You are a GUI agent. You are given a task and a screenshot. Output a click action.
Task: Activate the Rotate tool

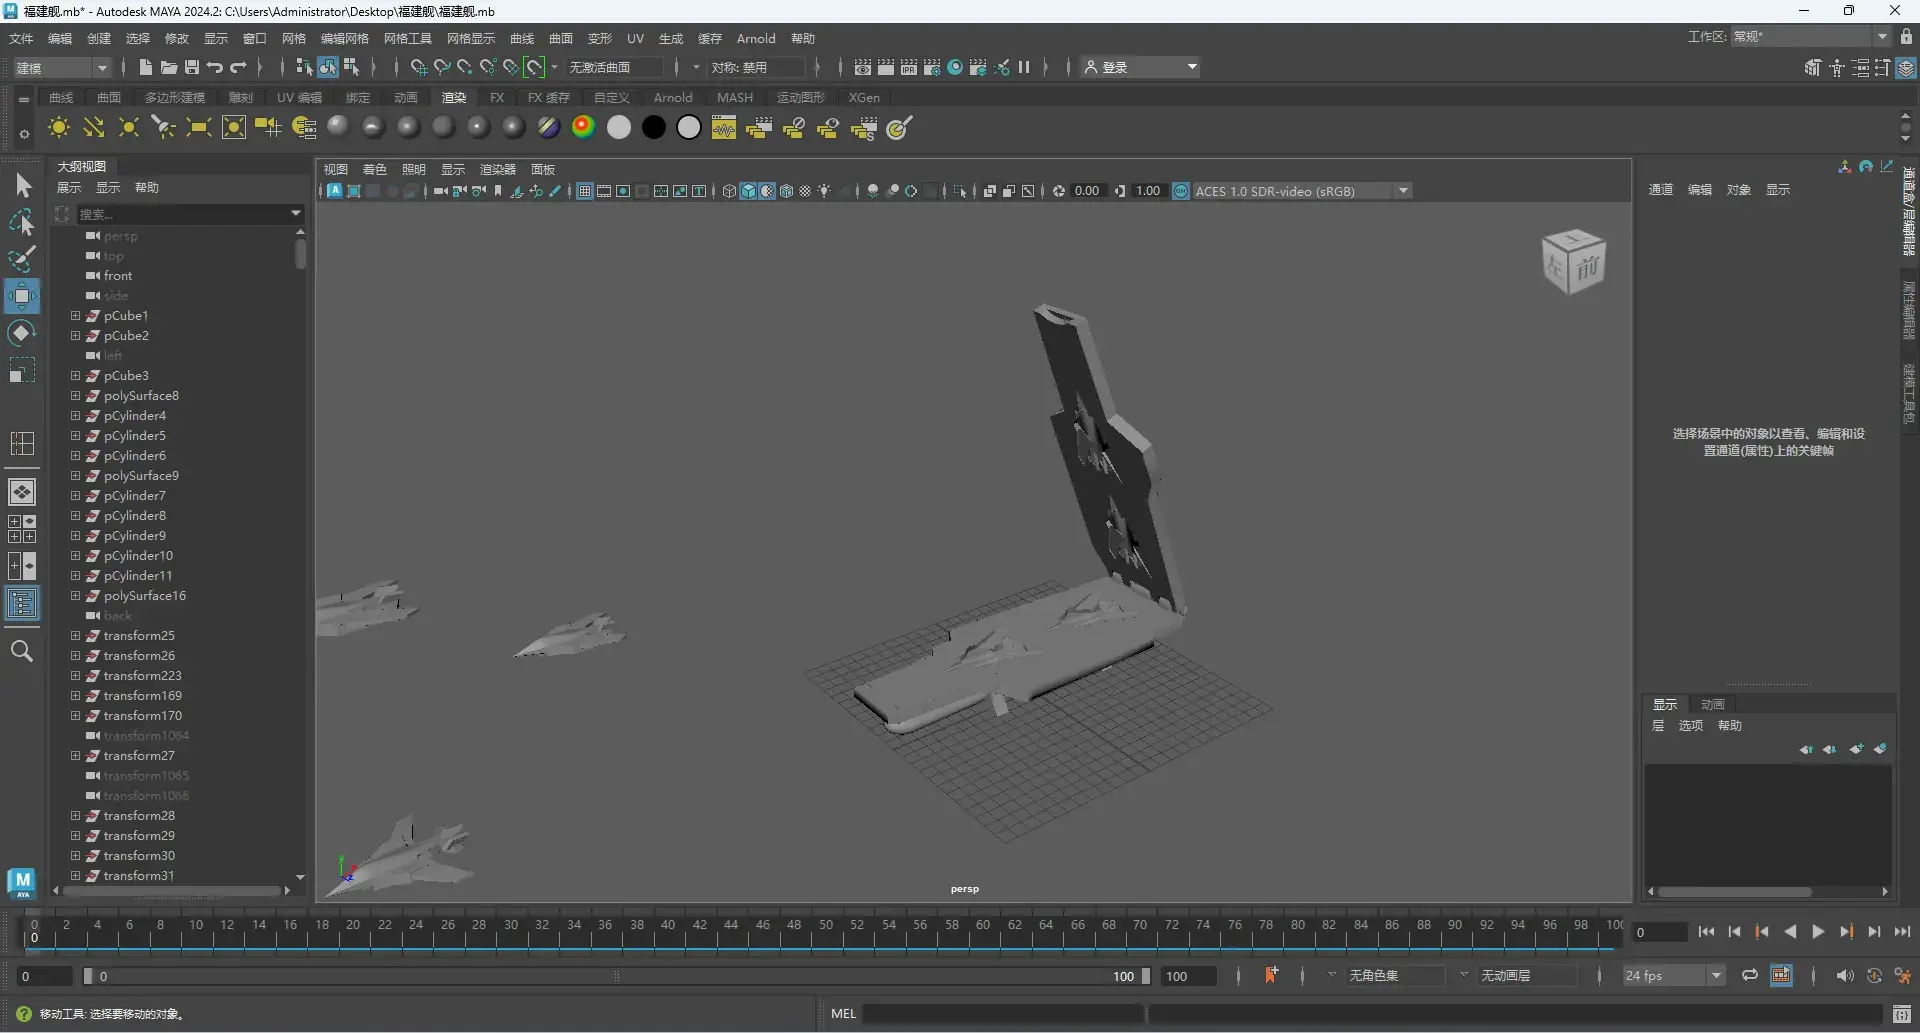pyautogui.click(x=22, y=333)
